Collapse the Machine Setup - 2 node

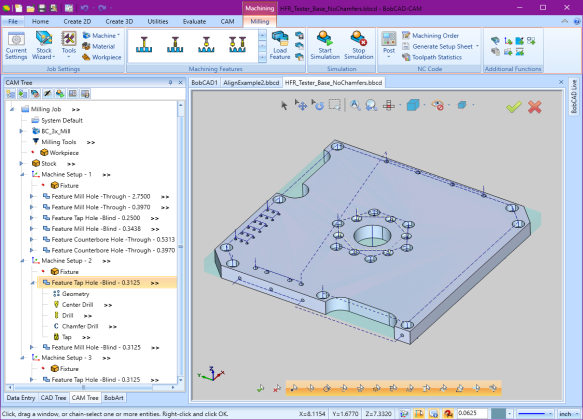pyautogui.click(x=22, y=261)
